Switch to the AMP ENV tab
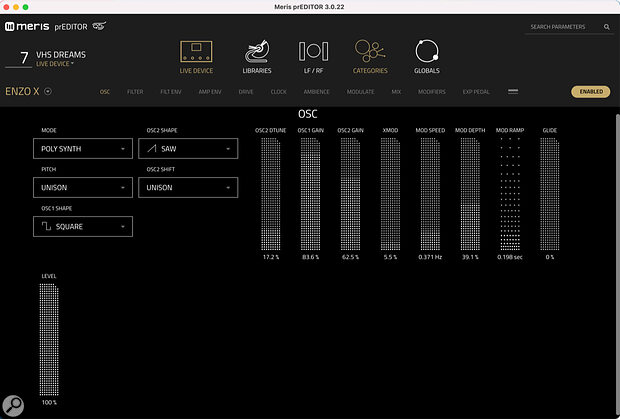 tap(210, 92)
